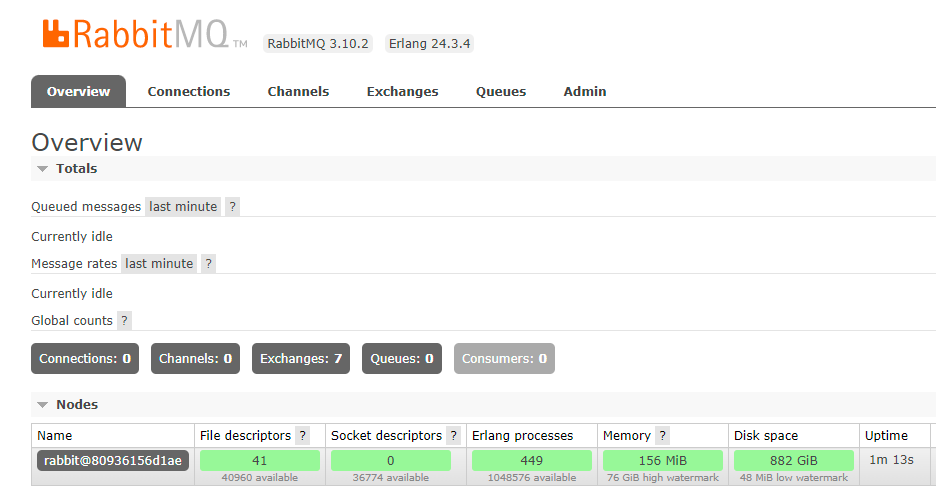Open the Connections tab
The width and height of the screenshot is (936, 490).
[x=189, y=91]
